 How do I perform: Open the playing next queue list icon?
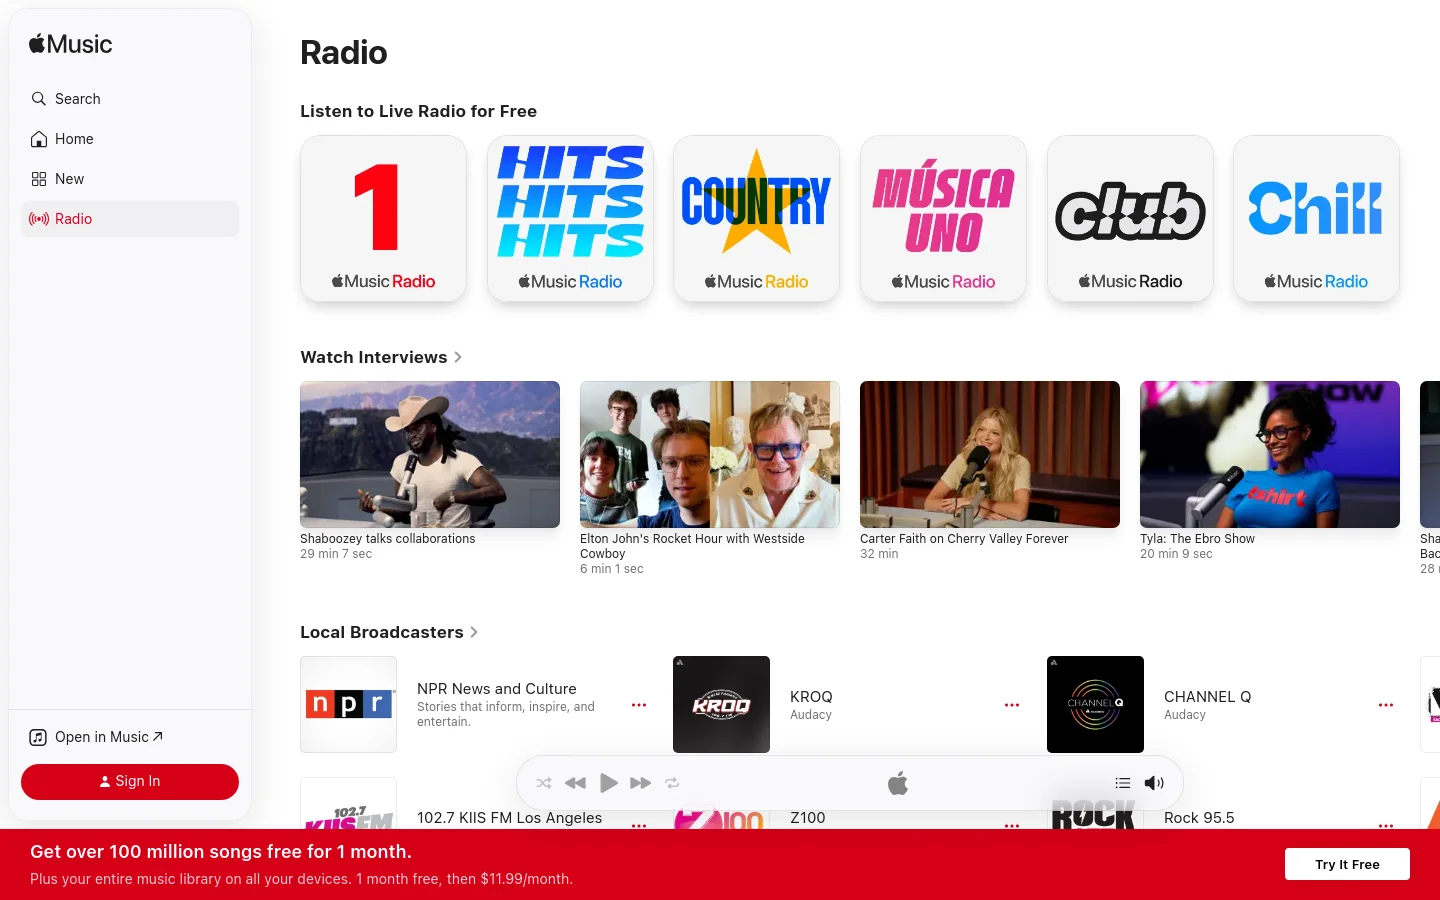pos(1123,783)
